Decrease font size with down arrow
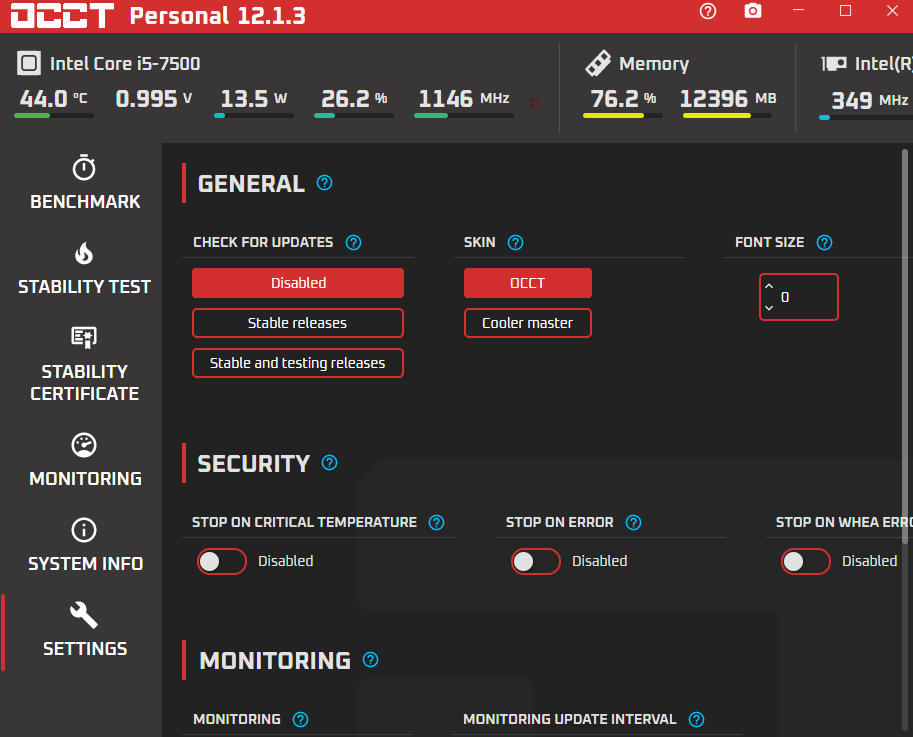This screenshot has height=737, width=913. tap(769, 307)
